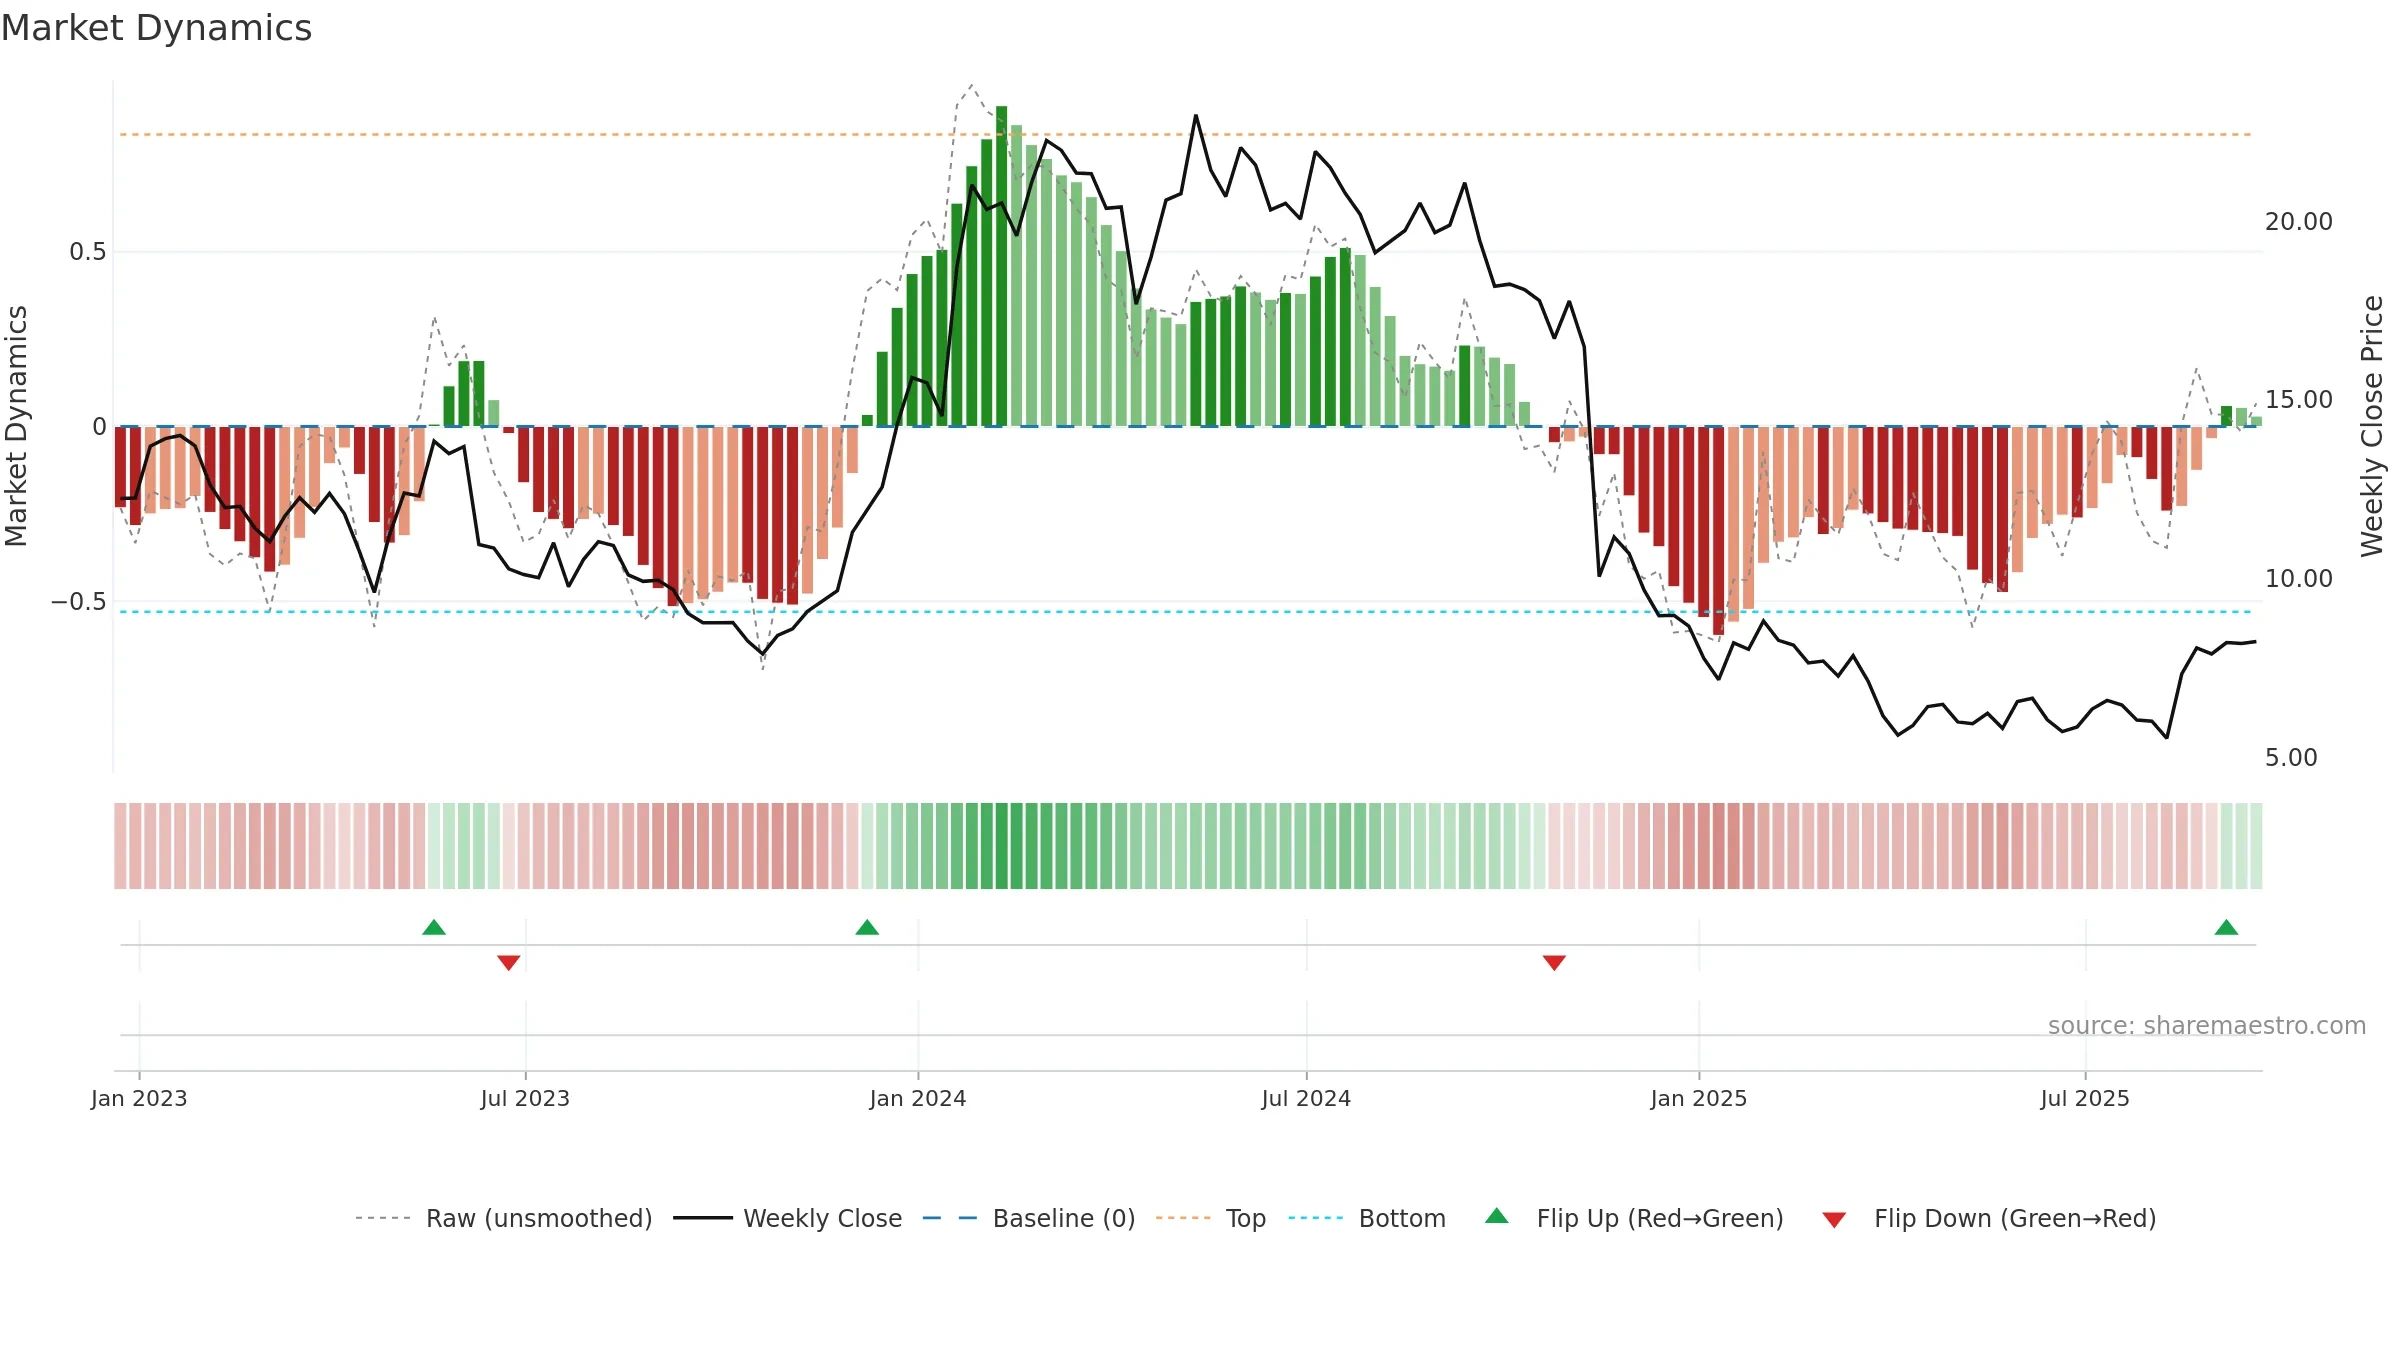
Task: Click the Jul 2025 axis label
Action: pos(2085,1098)
